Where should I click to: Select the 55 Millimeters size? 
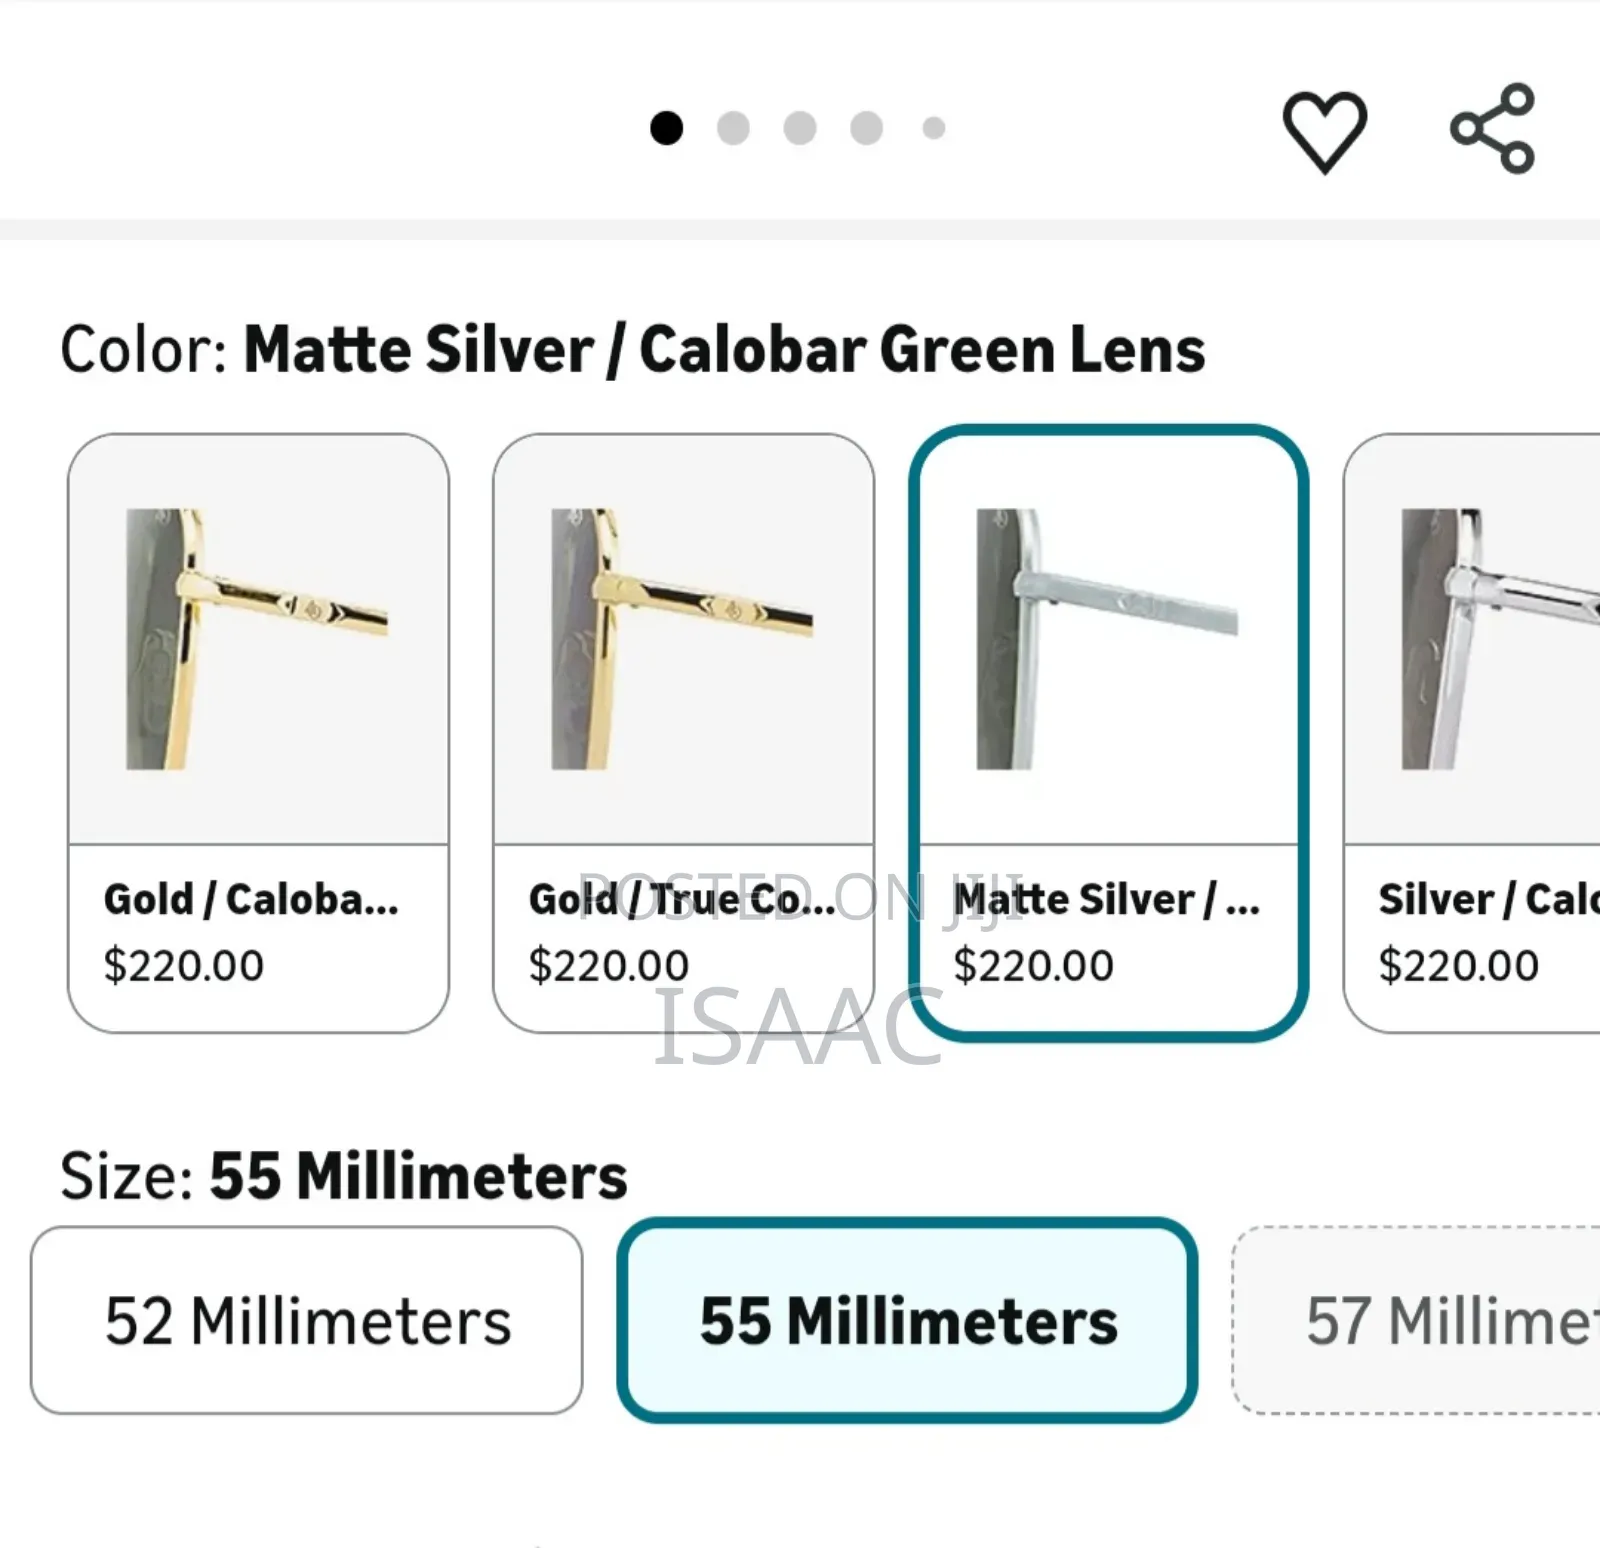tap(907, 1320)
